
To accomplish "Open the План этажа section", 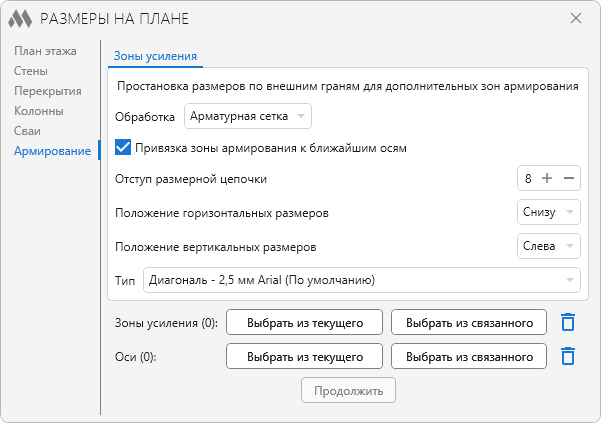I will pos(45,51).
